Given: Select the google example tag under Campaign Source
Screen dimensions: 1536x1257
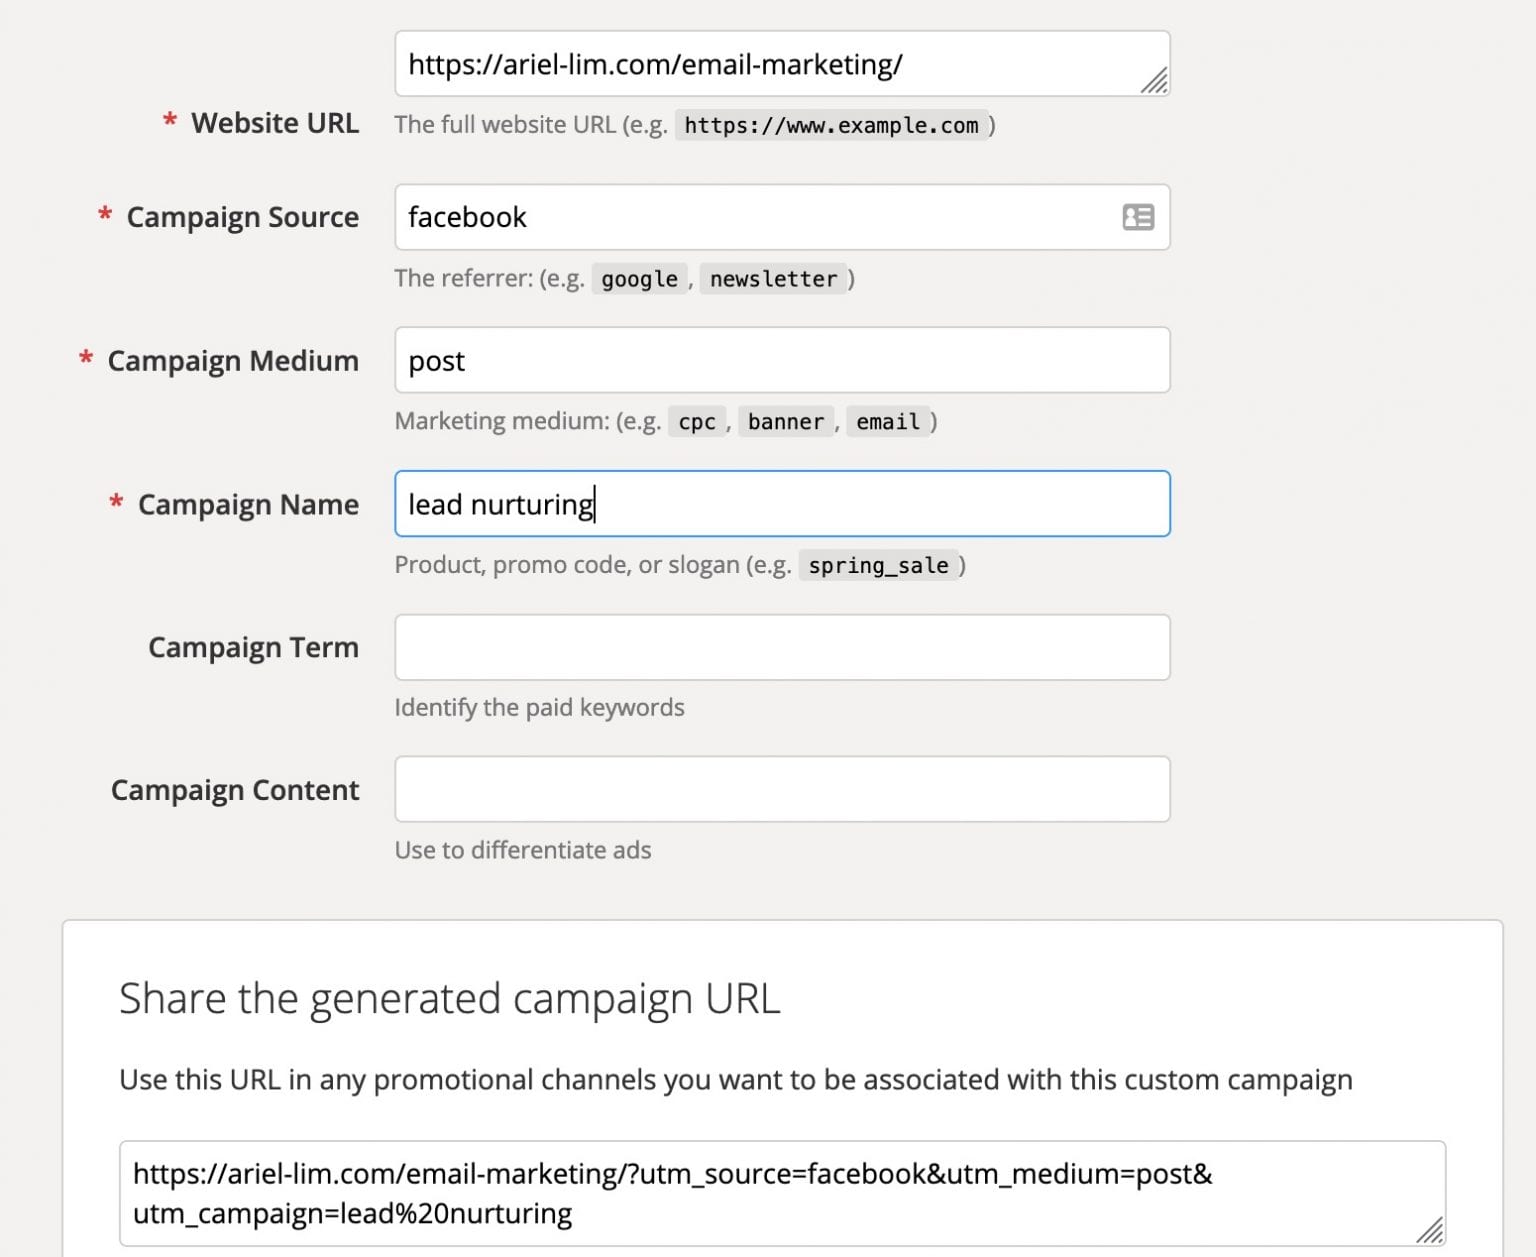Looking at the screenshot, I should pos(639,280).
